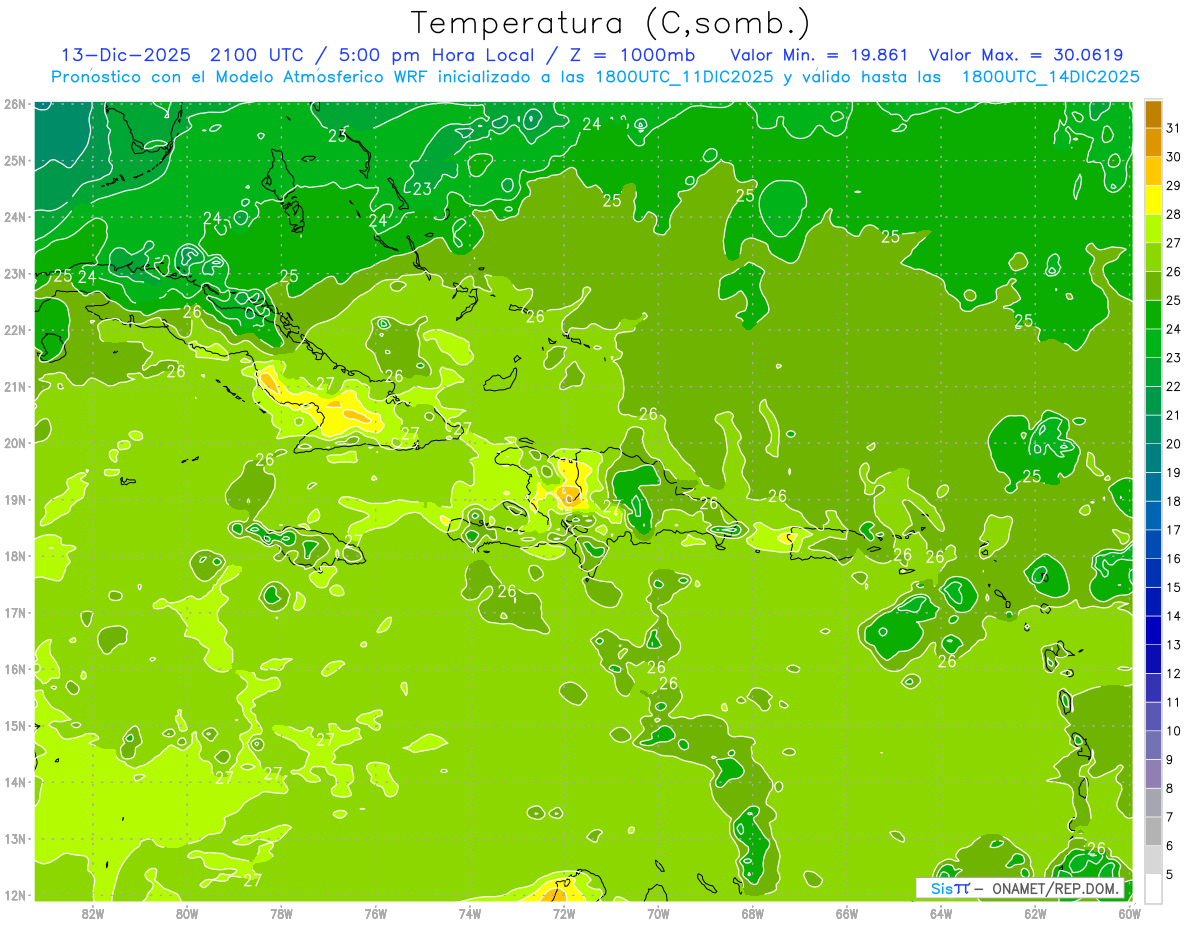Click the "20N" latitude axis label
This screenshot has height=927, width=1200.
(15, 443)
